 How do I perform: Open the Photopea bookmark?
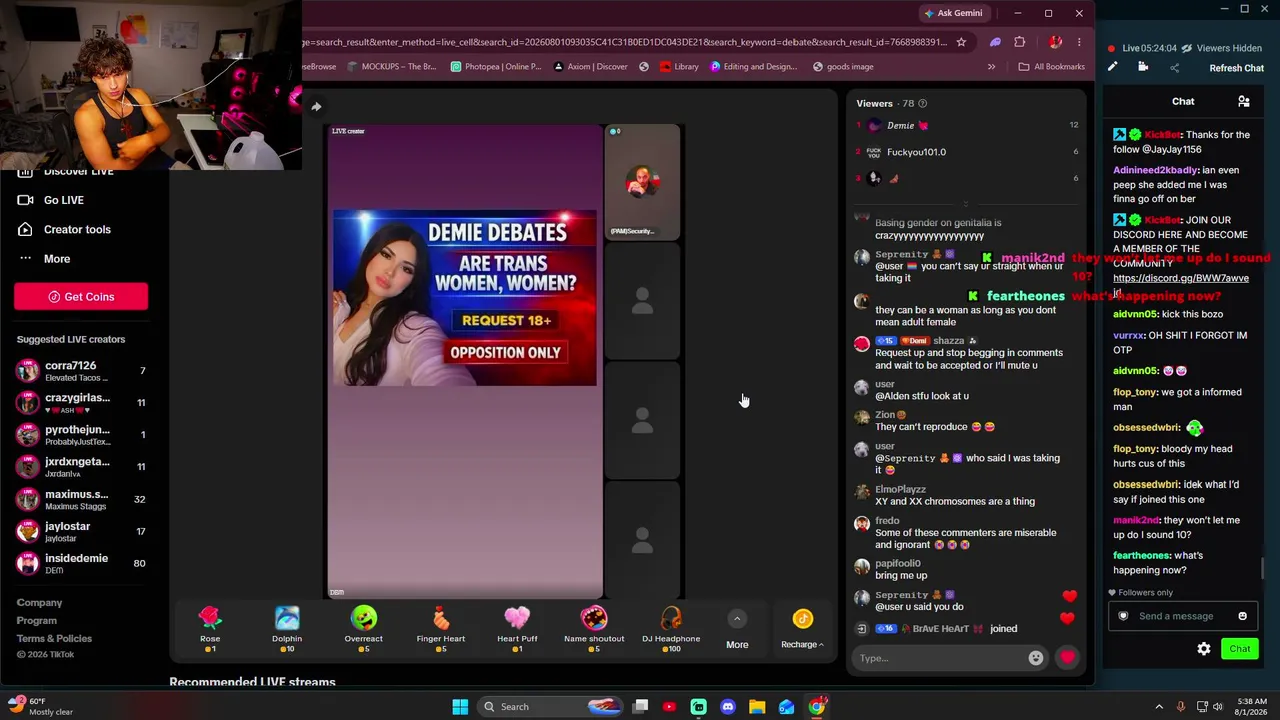click(496, 67)
